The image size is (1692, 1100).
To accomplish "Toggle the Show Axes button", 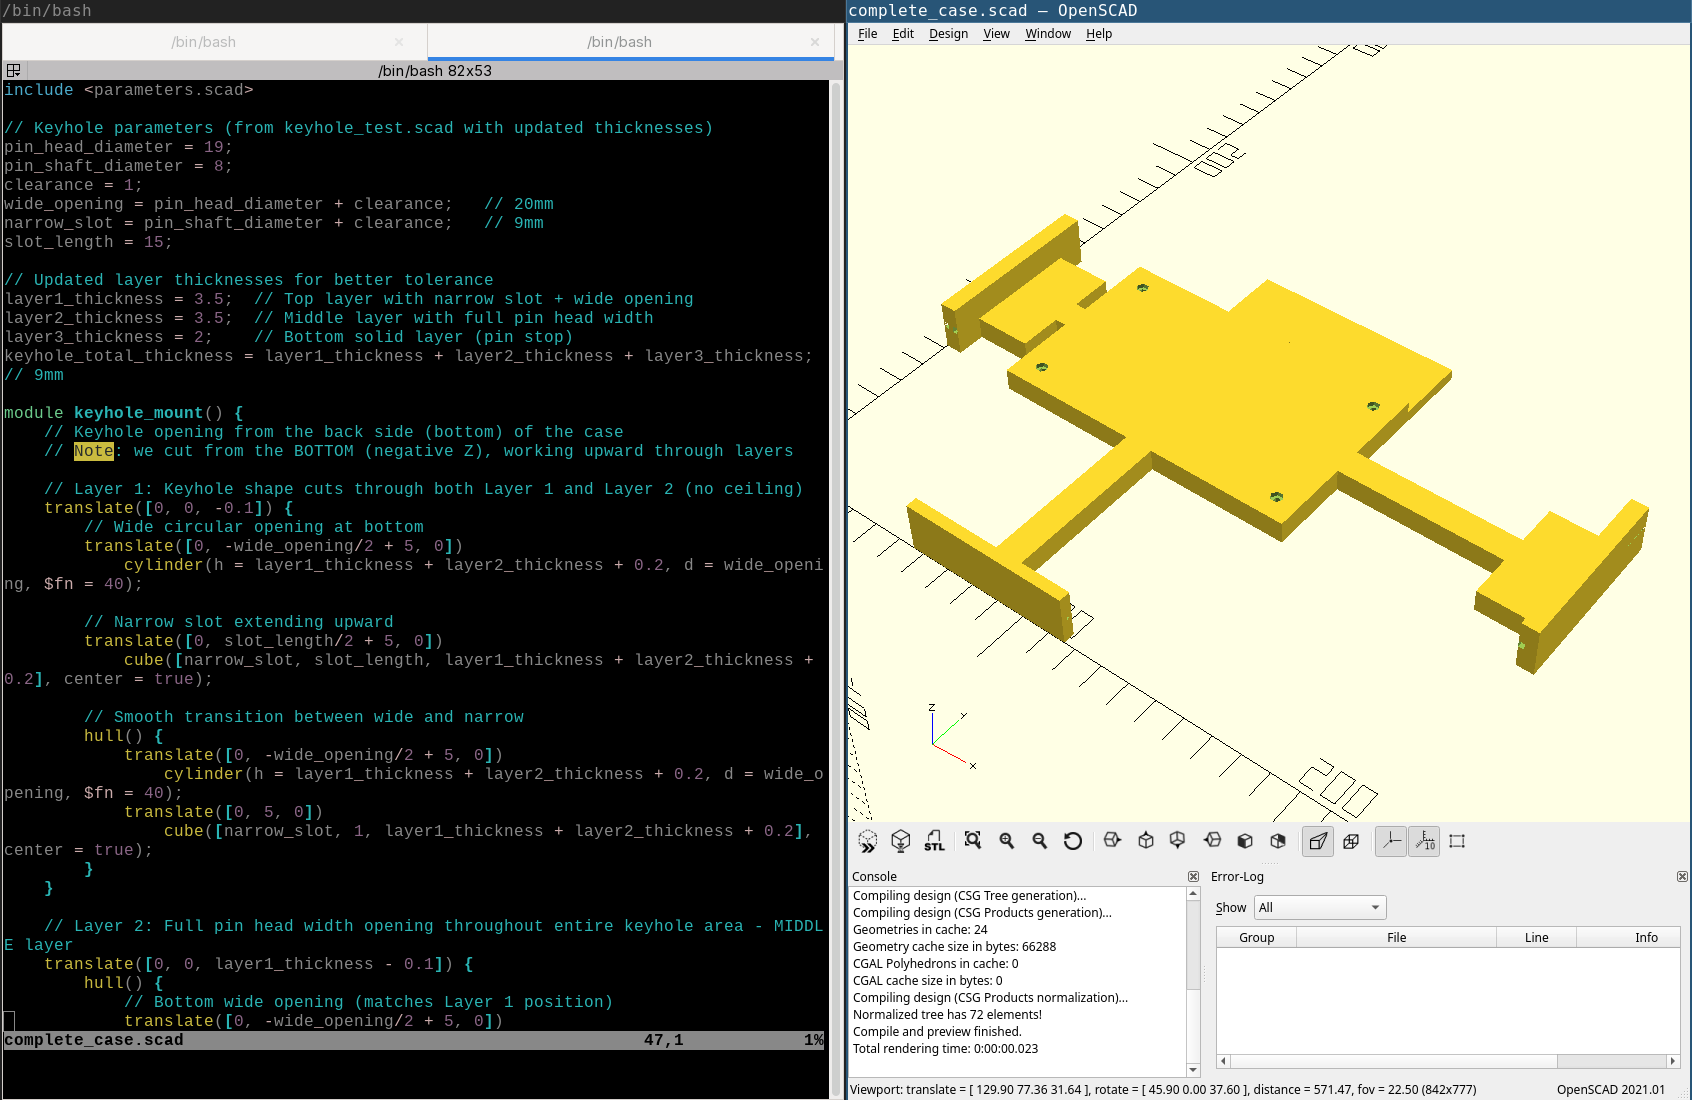I will point(1391,841).
